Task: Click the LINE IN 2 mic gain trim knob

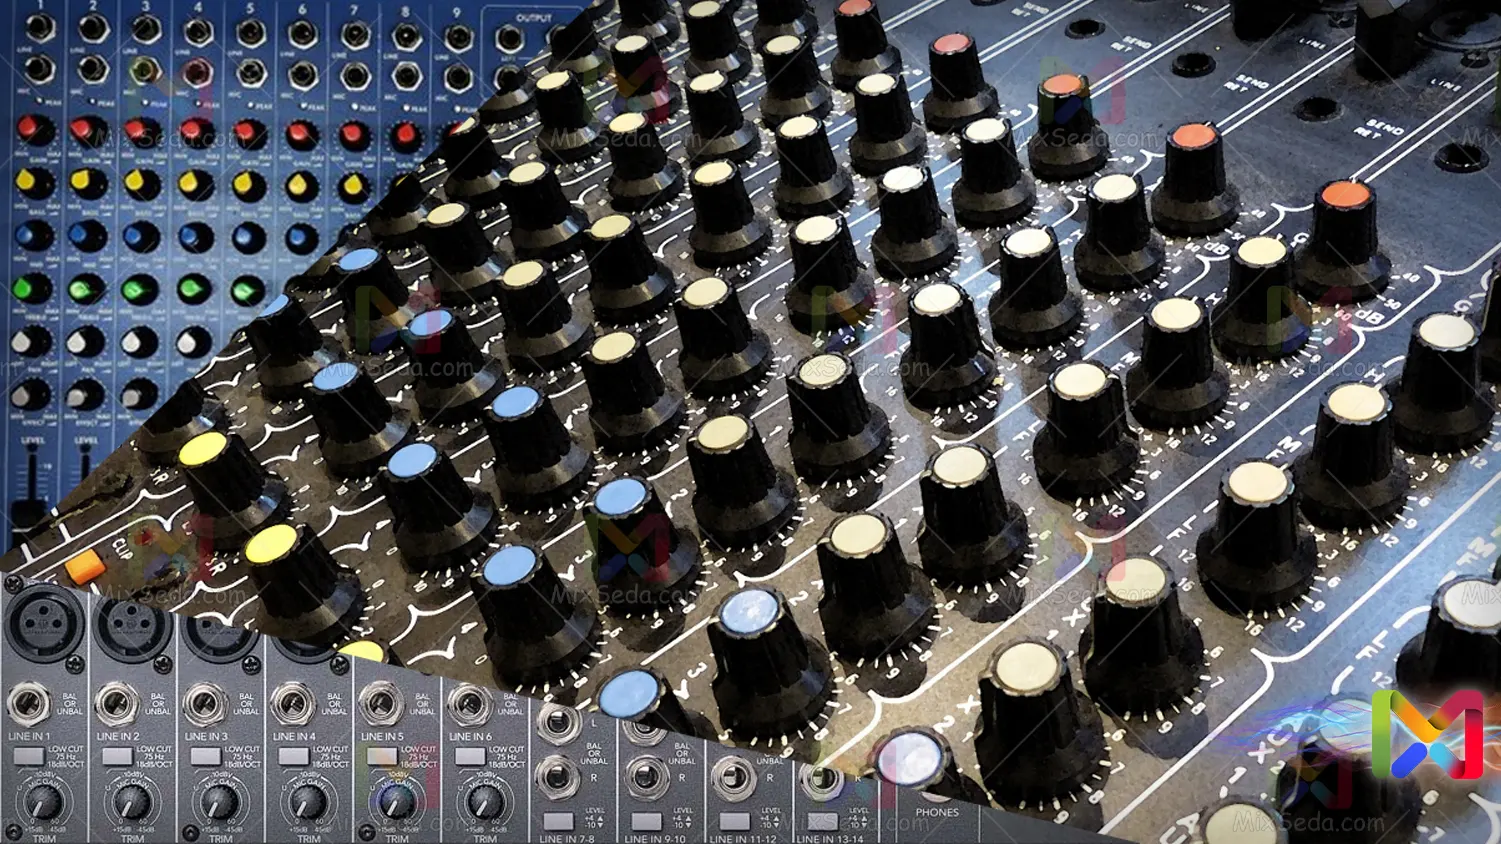Action: click(x=132, y=802)
